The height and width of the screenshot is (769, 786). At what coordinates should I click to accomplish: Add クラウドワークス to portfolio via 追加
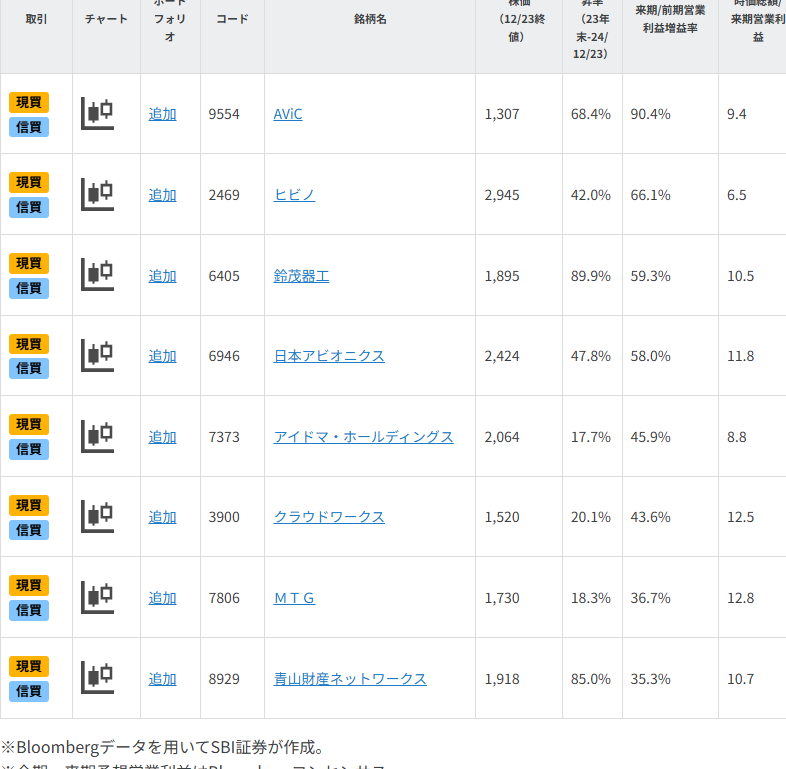[162, 517]
